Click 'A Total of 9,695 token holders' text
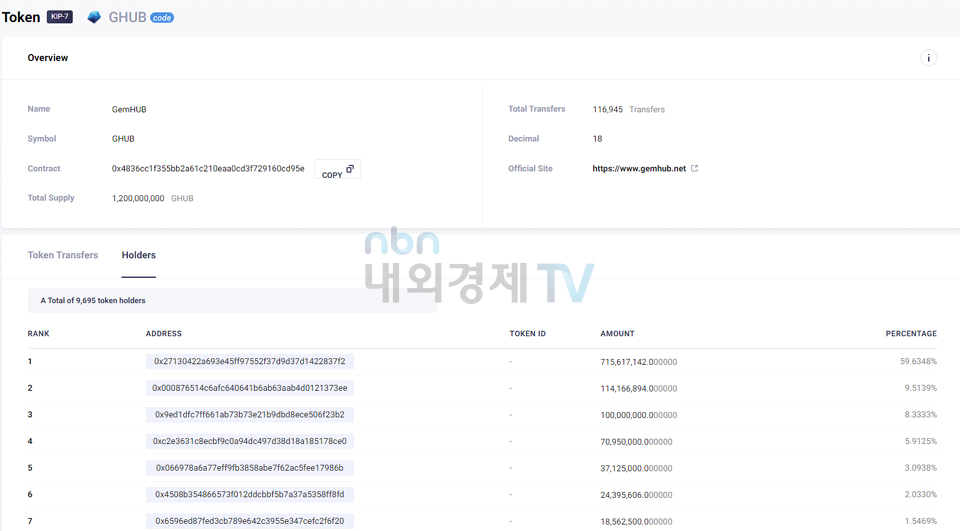960x531 pixels. pyautogui.click(x=93, y=301)
